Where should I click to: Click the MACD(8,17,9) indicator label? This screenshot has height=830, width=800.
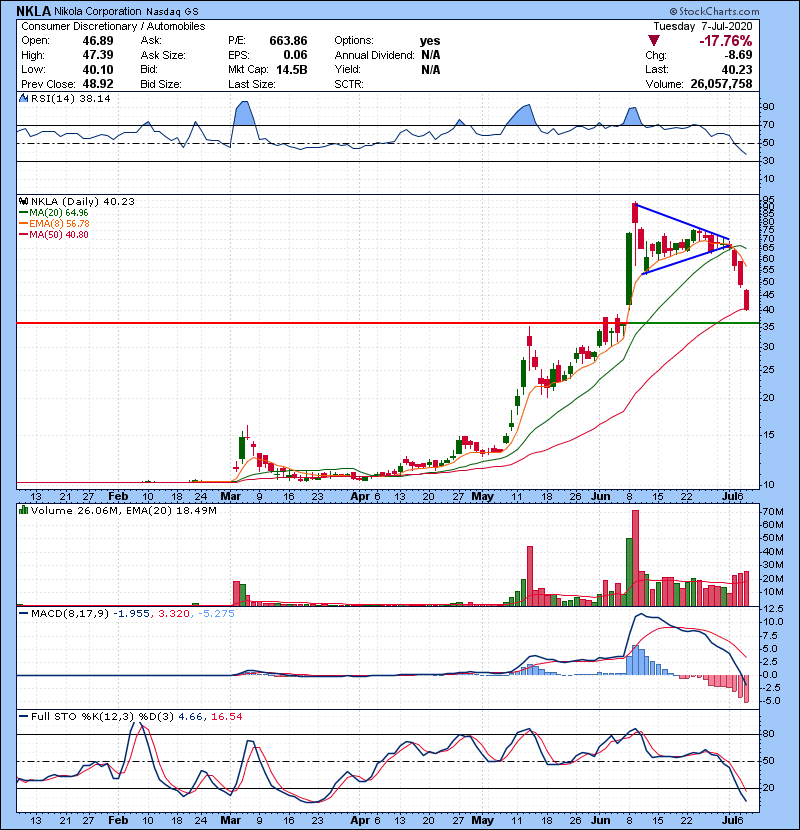(x=69, y=613)
